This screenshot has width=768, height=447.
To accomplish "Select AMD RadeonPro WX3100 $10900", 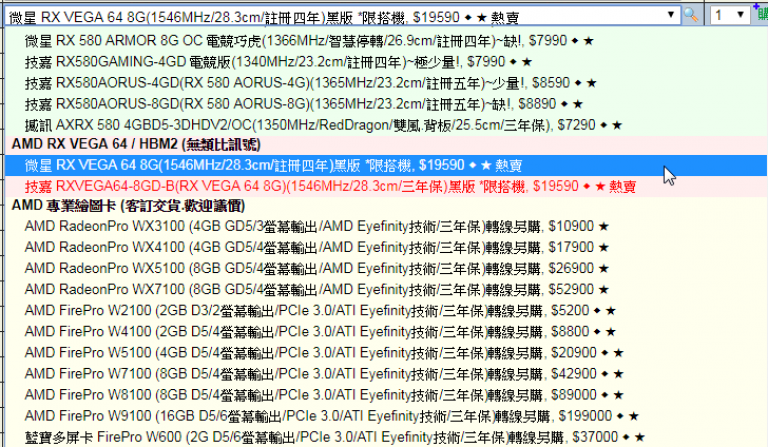I will tap(386, 226).
